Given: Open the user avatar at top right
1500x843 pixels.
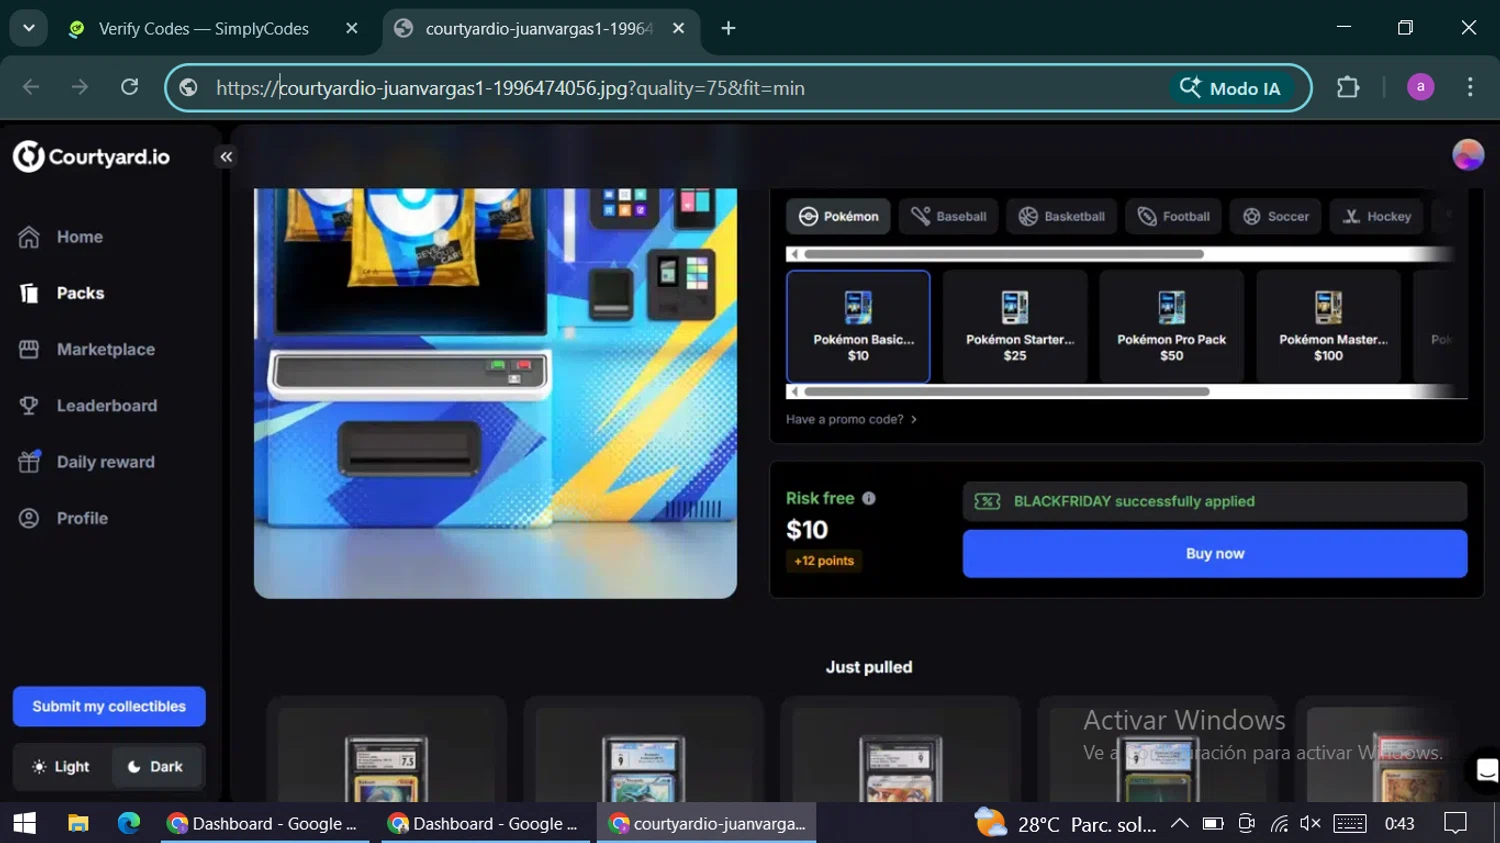Looking at the screenshot, I should point(1467,155).
